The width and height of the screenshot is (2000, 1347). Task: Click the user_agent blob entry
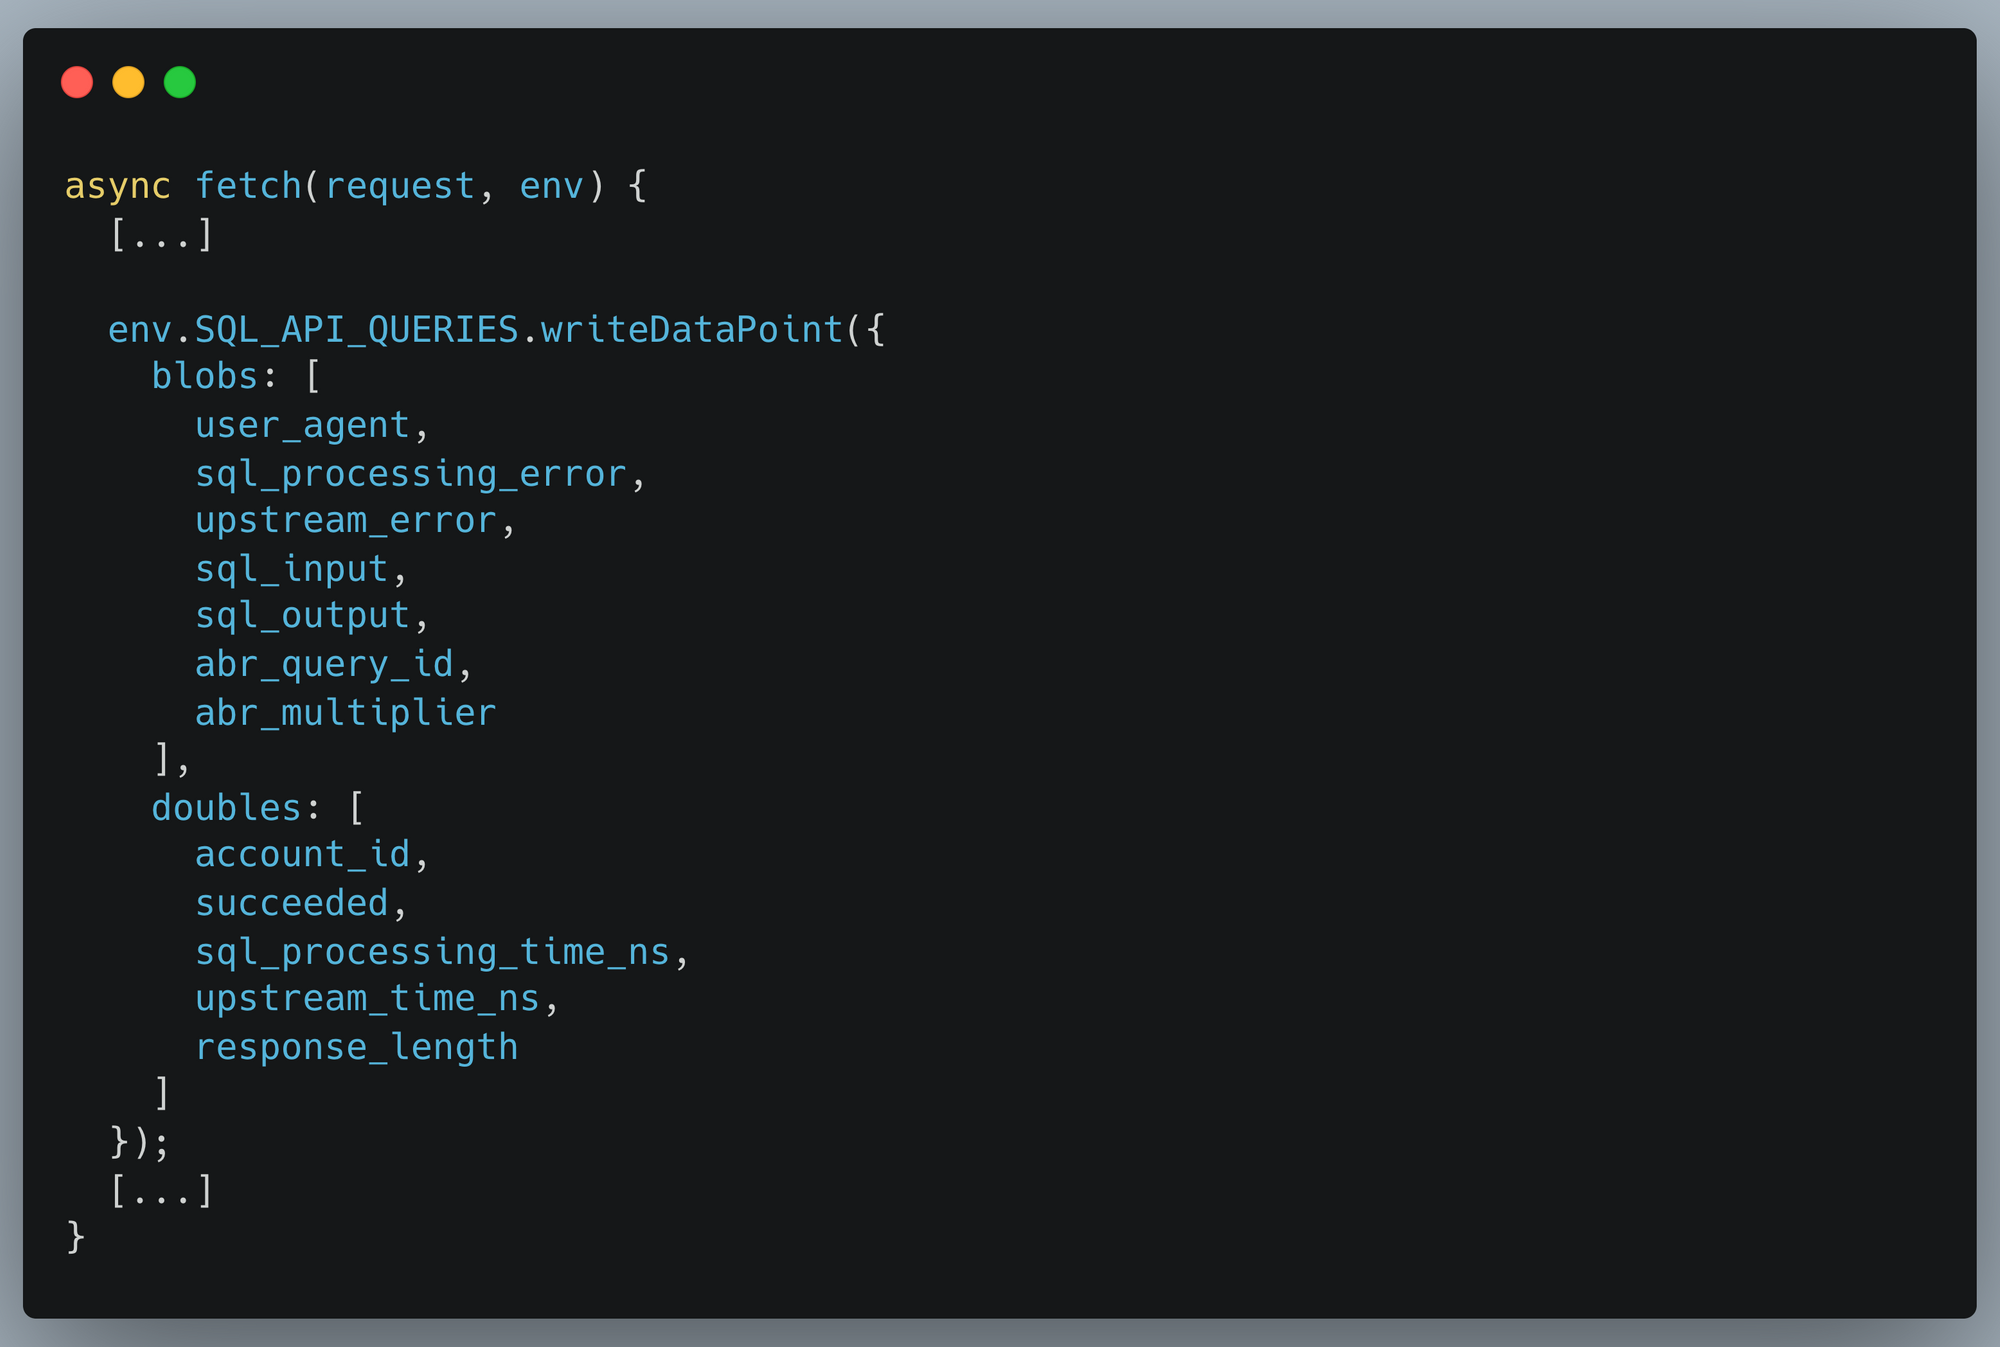[x=302, y=426]
